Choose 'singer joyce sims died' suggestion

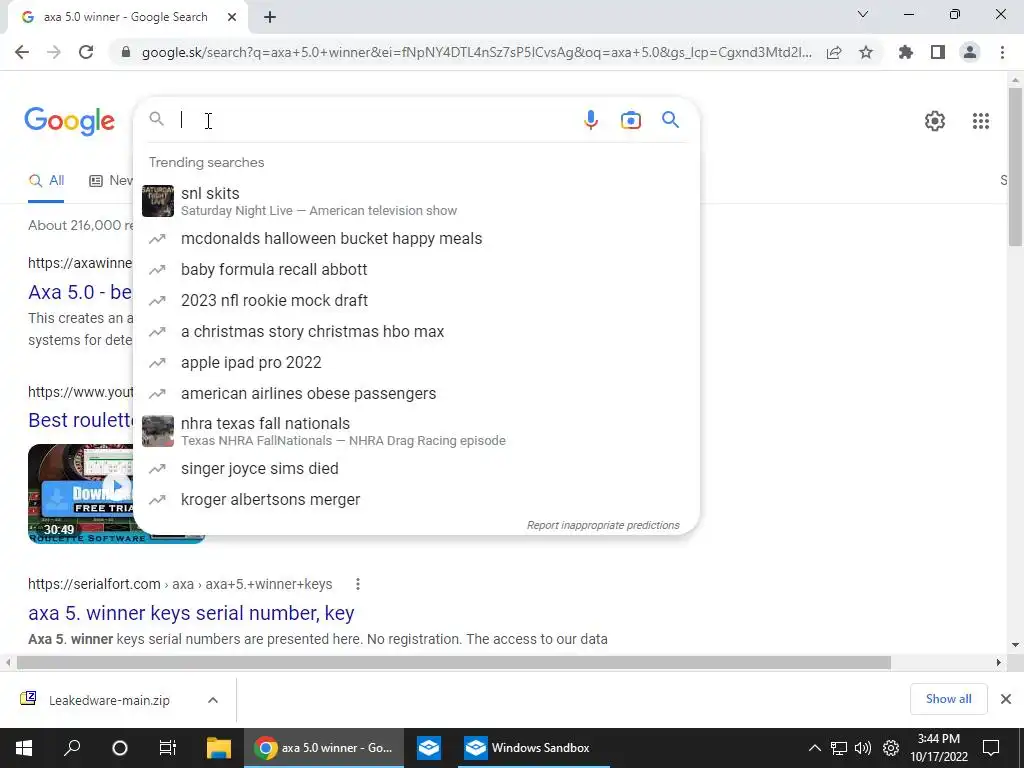point(416,468)
